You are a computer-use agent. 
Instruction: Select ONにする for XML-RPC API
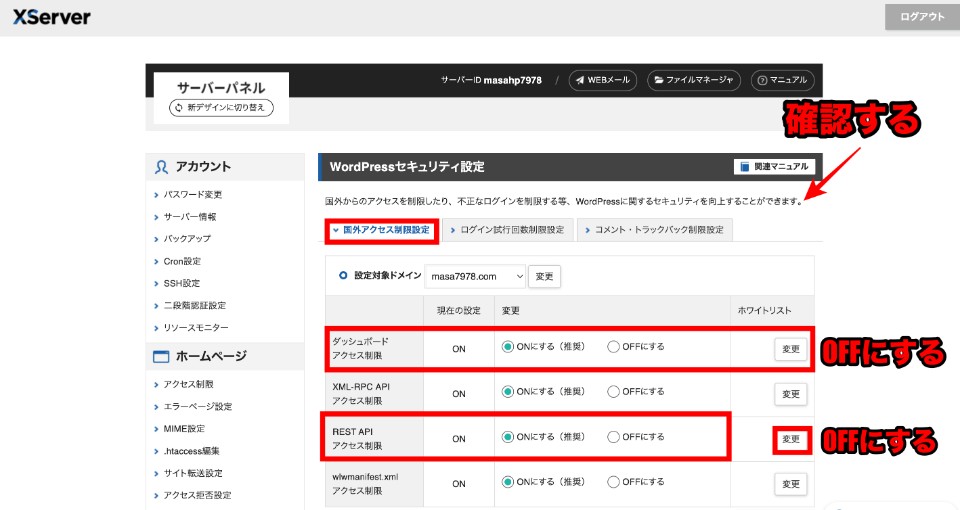pyautogui.click(x=508, y=392)
